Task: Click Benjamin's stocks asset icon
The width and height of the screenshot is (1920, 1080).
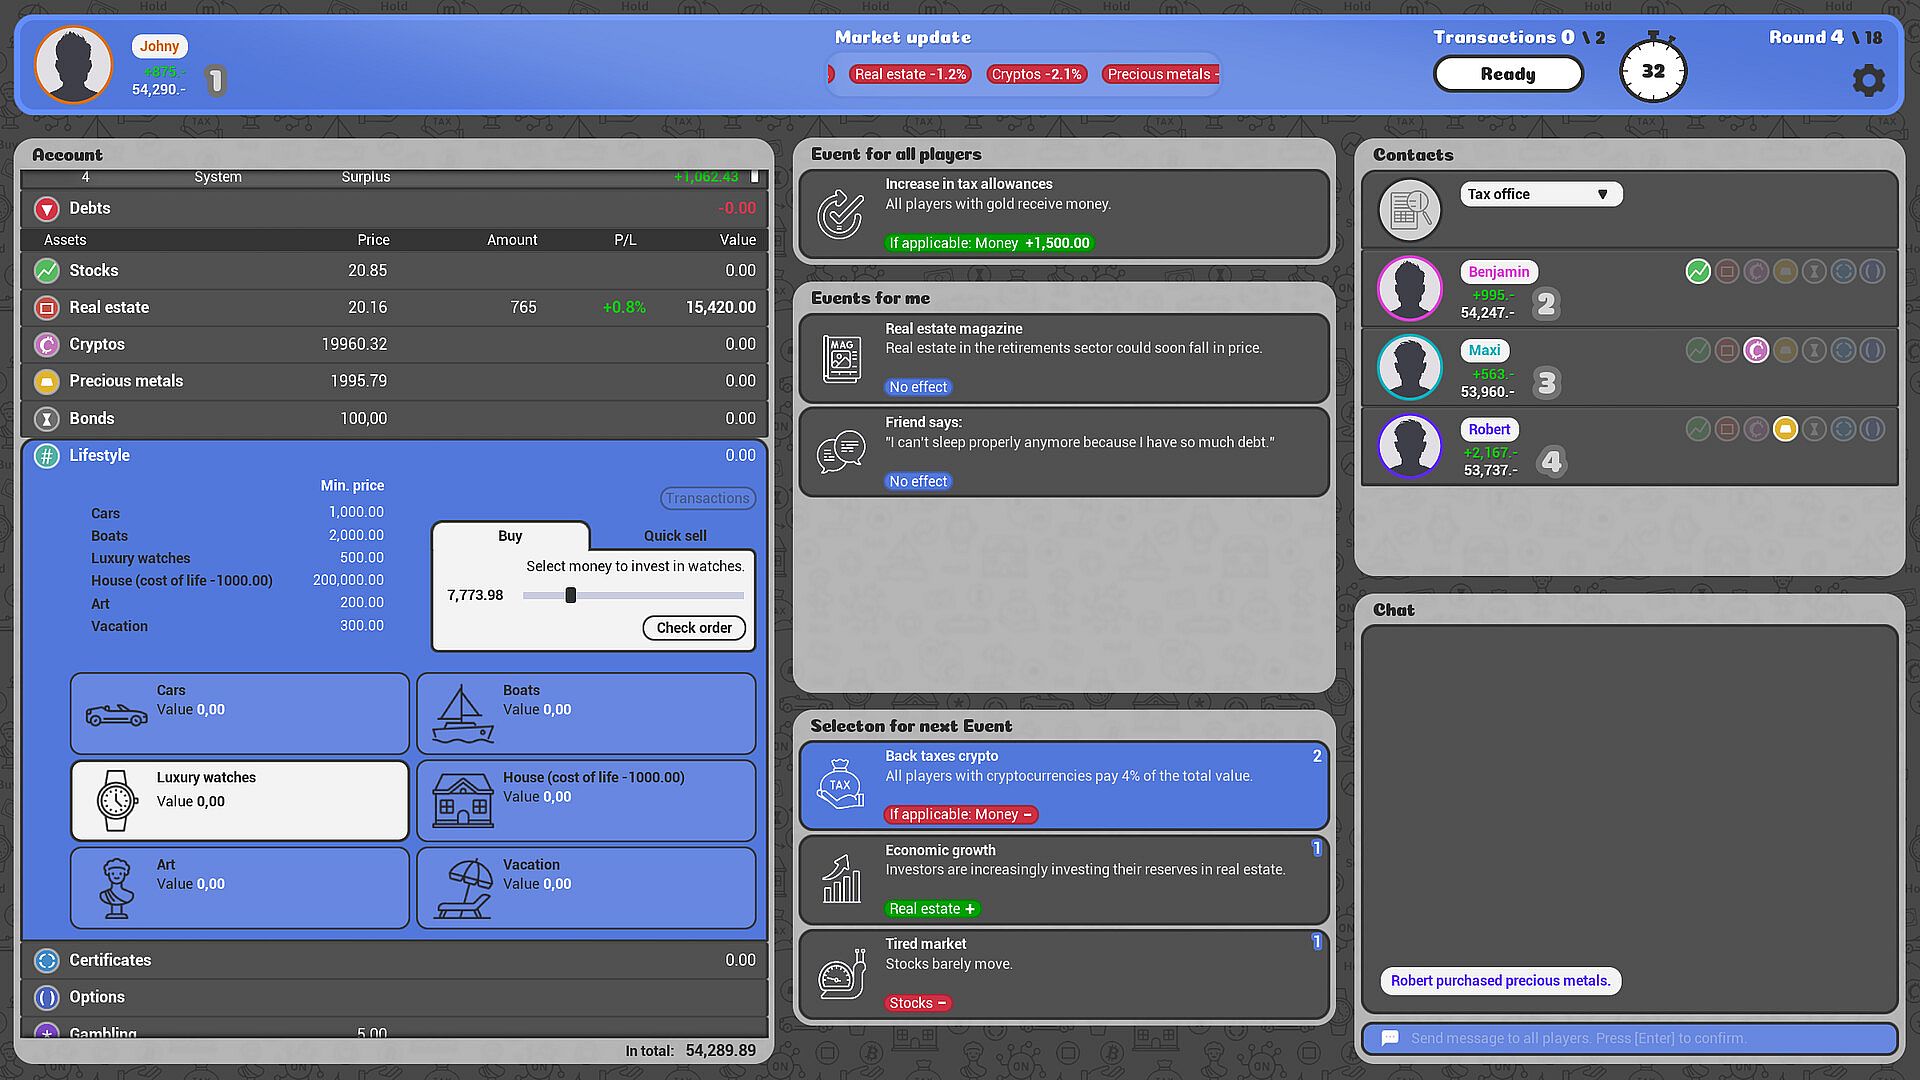Action: [1697, 271]
